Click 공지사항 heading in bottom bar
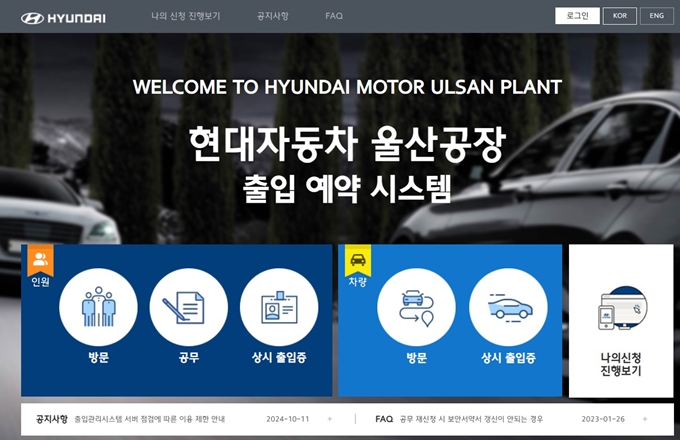 tap(52, 419)
